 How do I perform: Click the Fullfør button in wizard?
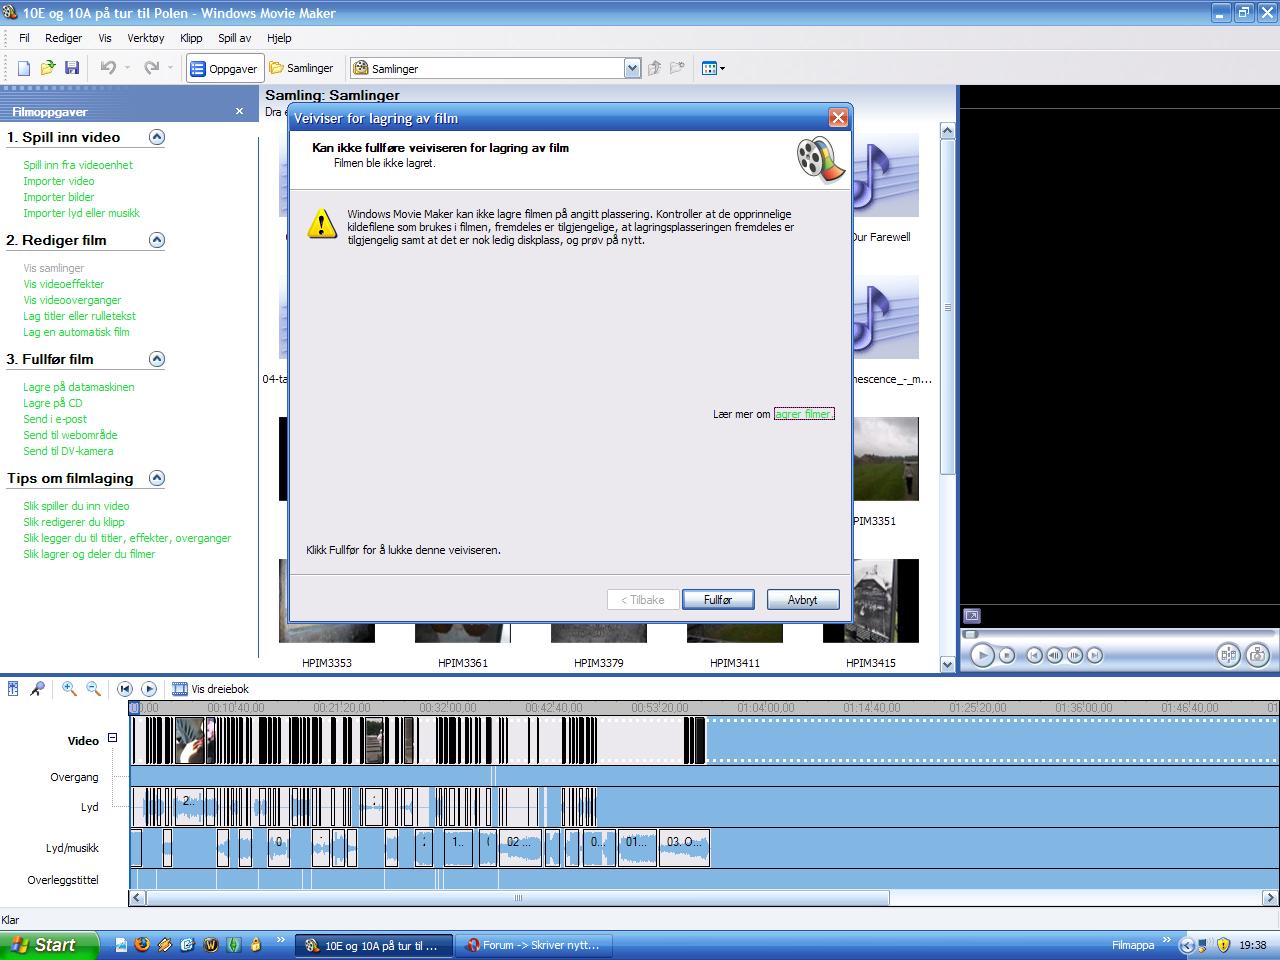coord(718,600)
